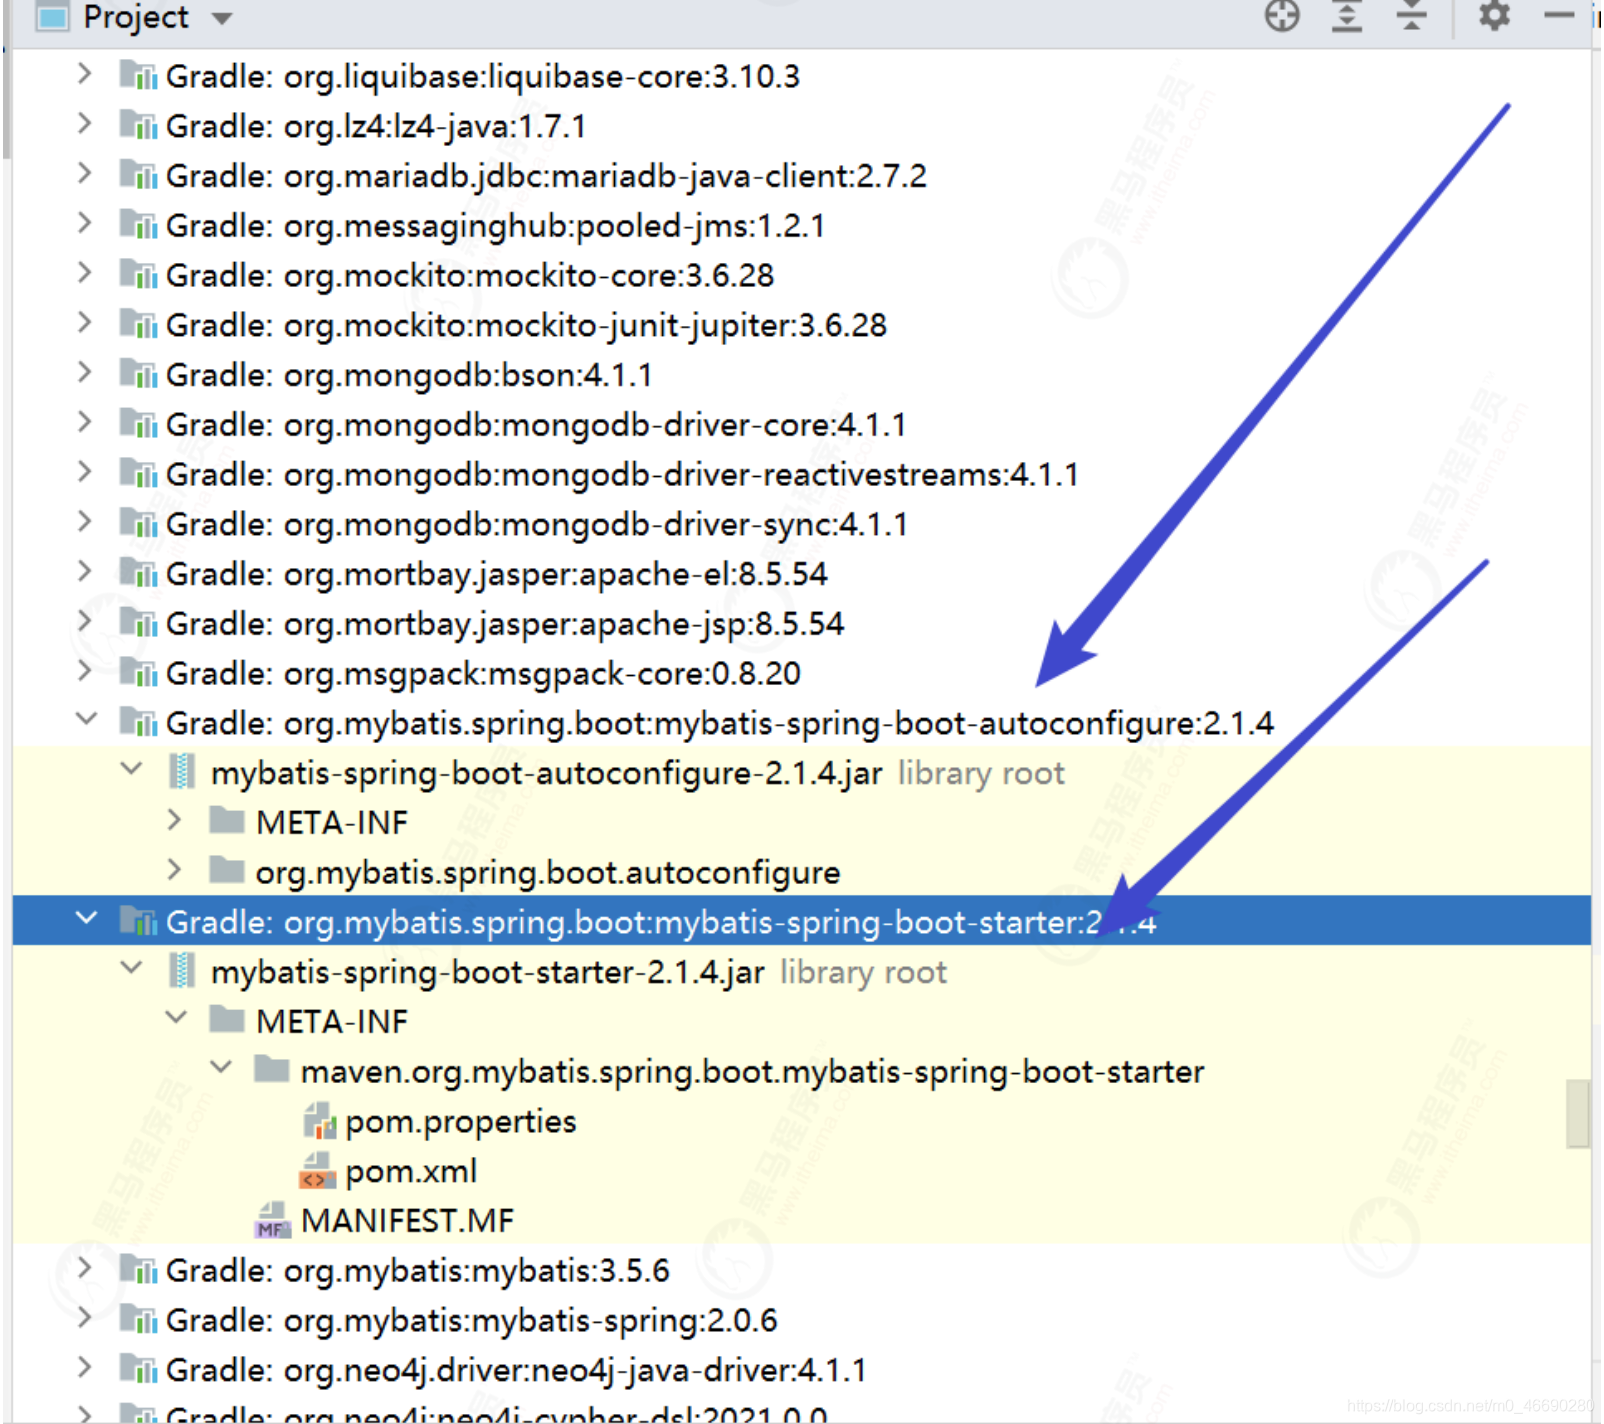Image resolution: width=1604 pixels, height=1424 pixels.
Task: Expand the neo4j-java-driver:4.1.1 node
Action: point(85,1368)
